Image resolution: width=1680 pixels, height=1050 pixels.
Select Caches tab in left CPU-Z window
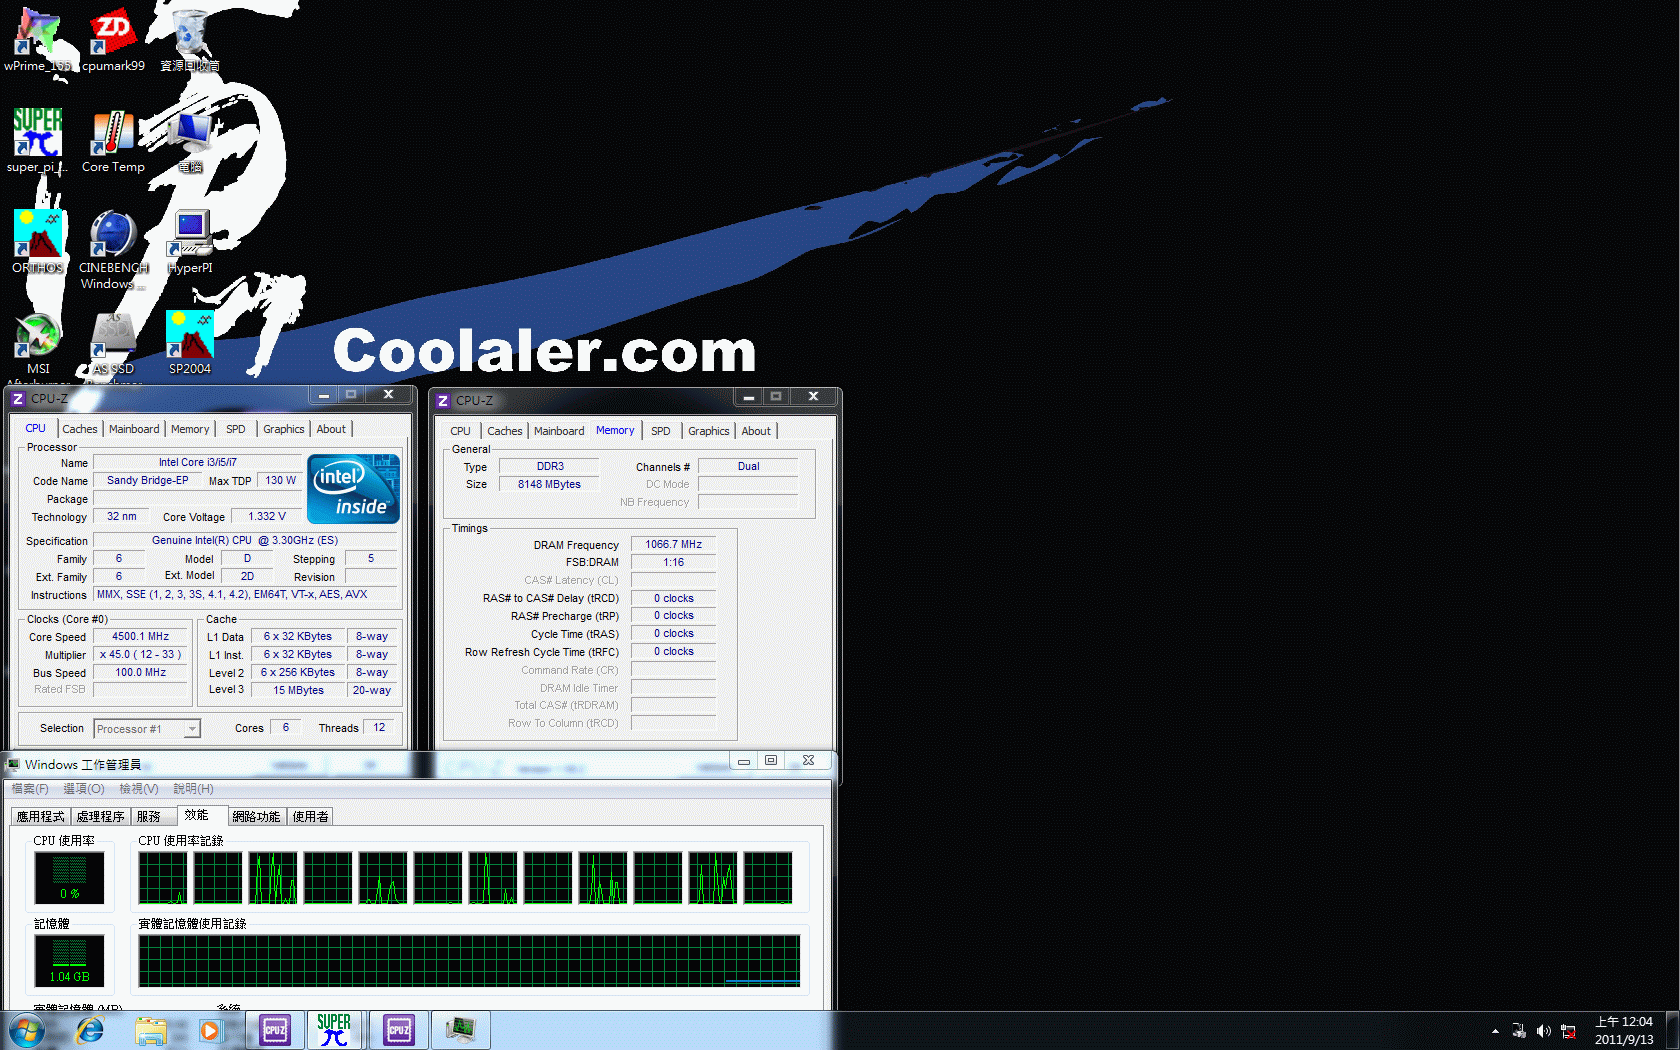(x=79, y=429)
